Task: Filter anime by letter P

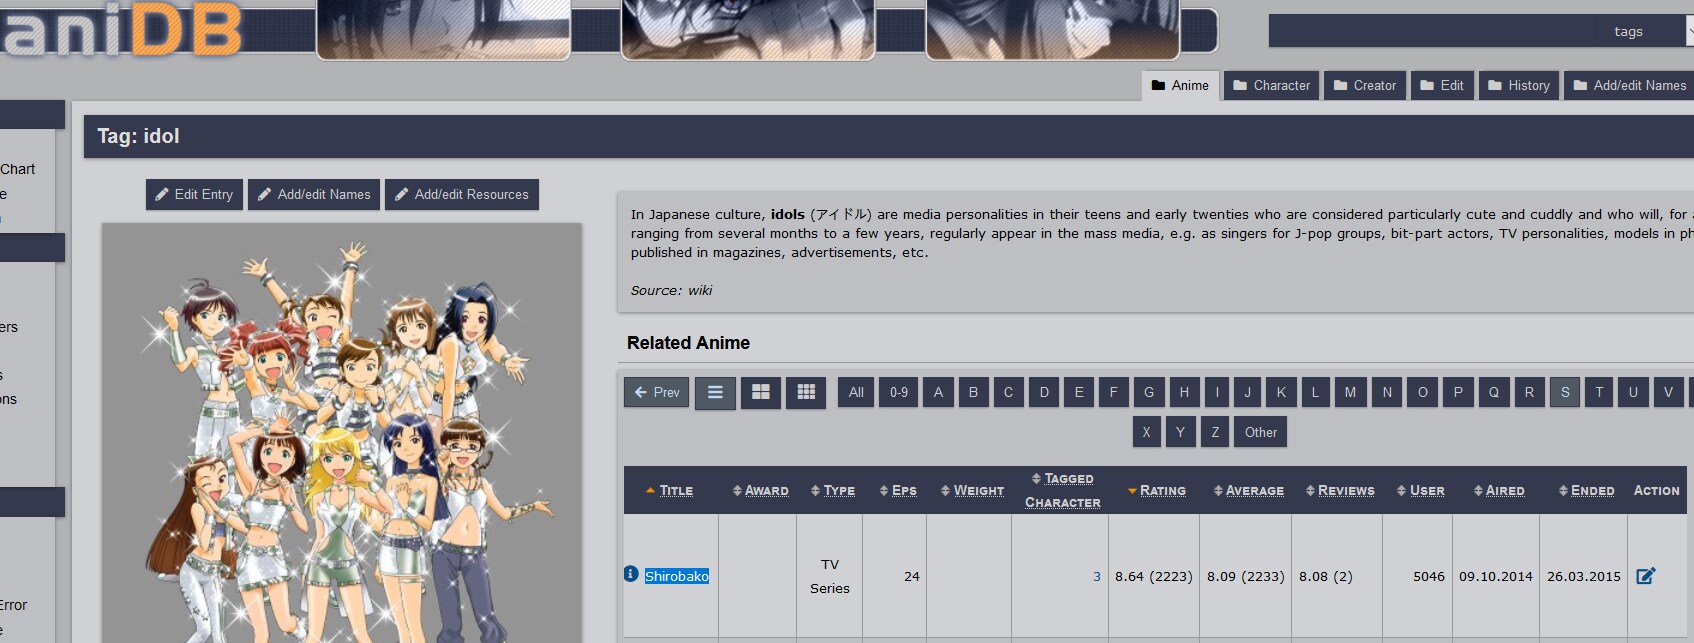Action: (1458, 392)
